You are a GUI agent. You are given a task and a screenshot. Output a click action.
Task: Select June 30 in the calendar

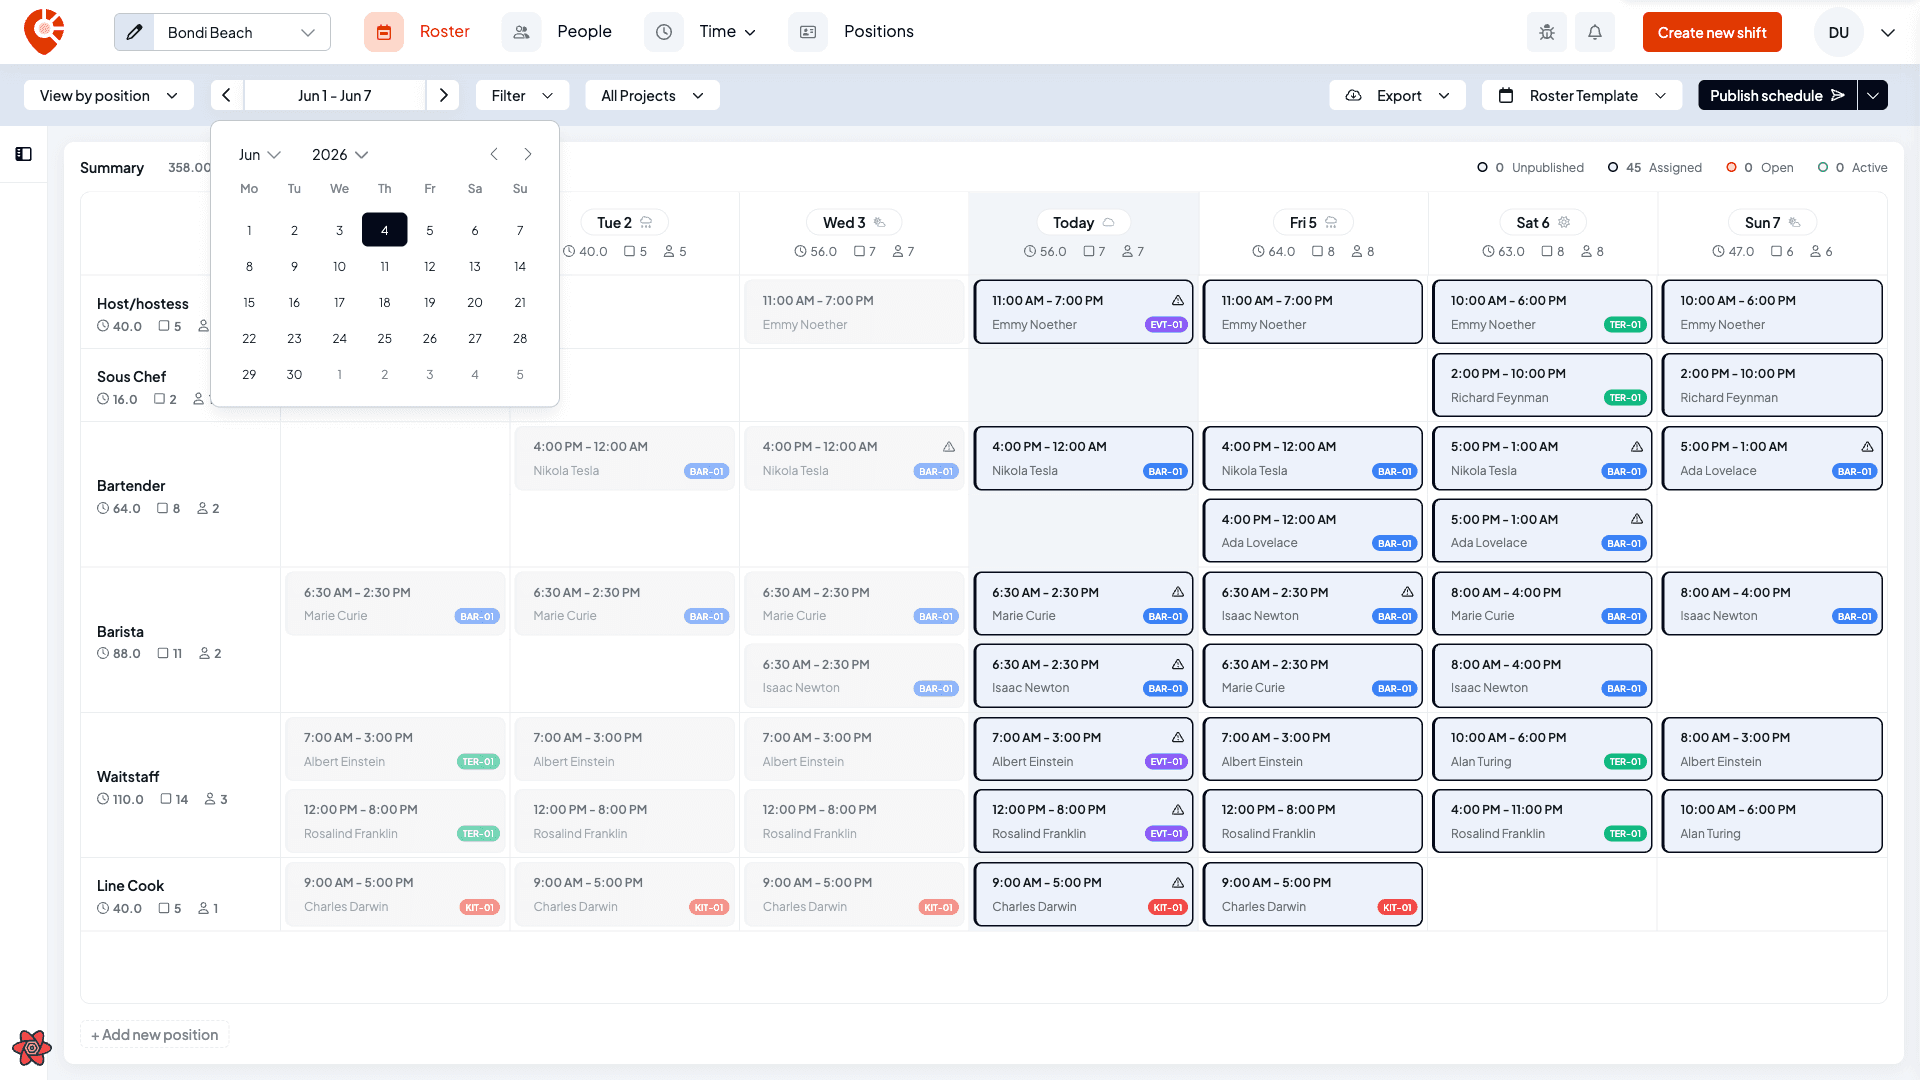point(294,374)
